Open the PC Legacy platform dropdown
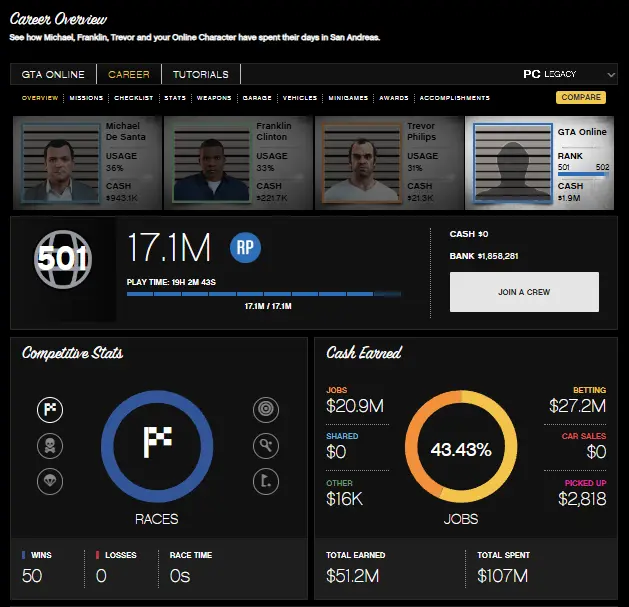The image size is (629, 607). [569, 74]
